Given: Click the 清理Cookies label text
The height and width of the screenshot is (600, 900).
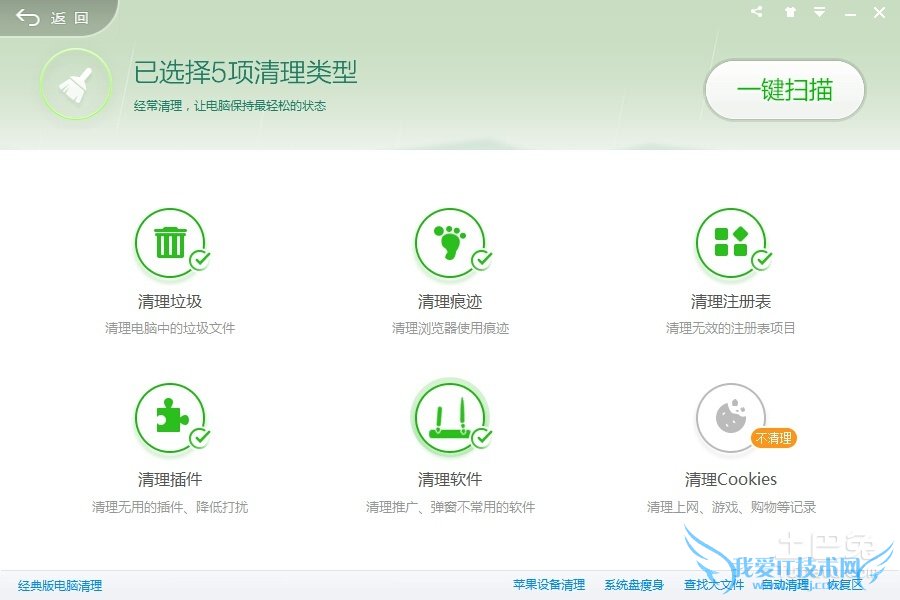Looking at the screenshot, I should 730,479.
